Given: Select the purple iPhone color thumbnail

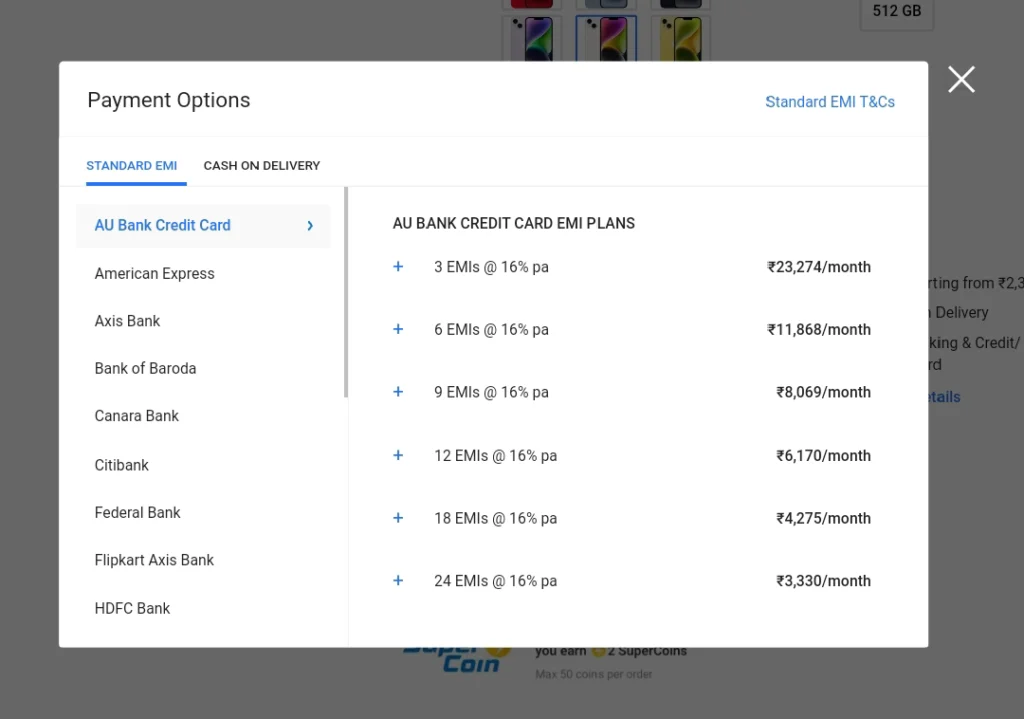Looking at the screenshot, I should click(532, 39).
